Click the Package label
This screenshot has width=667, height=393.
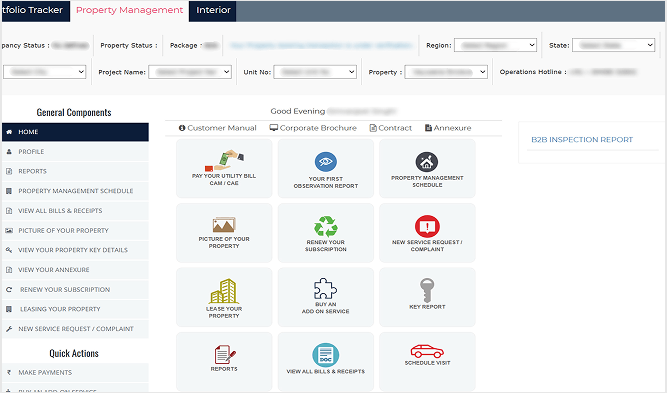pos(185,46)
